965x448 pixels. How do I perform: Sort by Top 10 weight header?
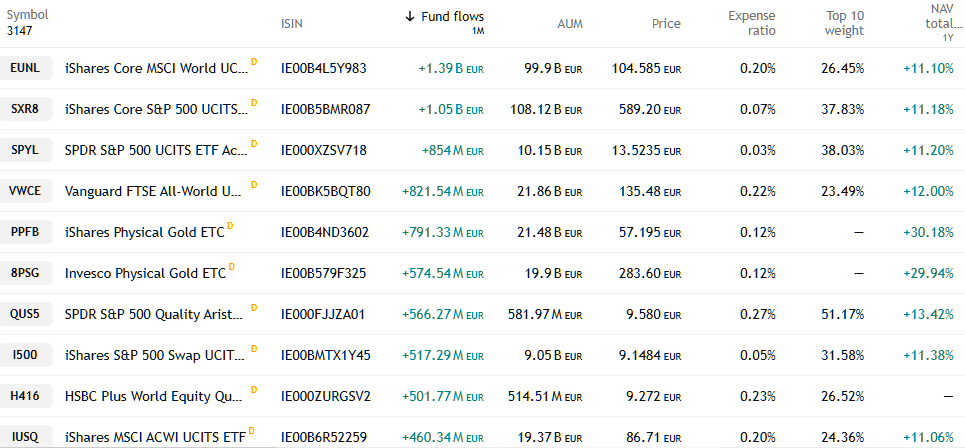(x=844, y=23)
